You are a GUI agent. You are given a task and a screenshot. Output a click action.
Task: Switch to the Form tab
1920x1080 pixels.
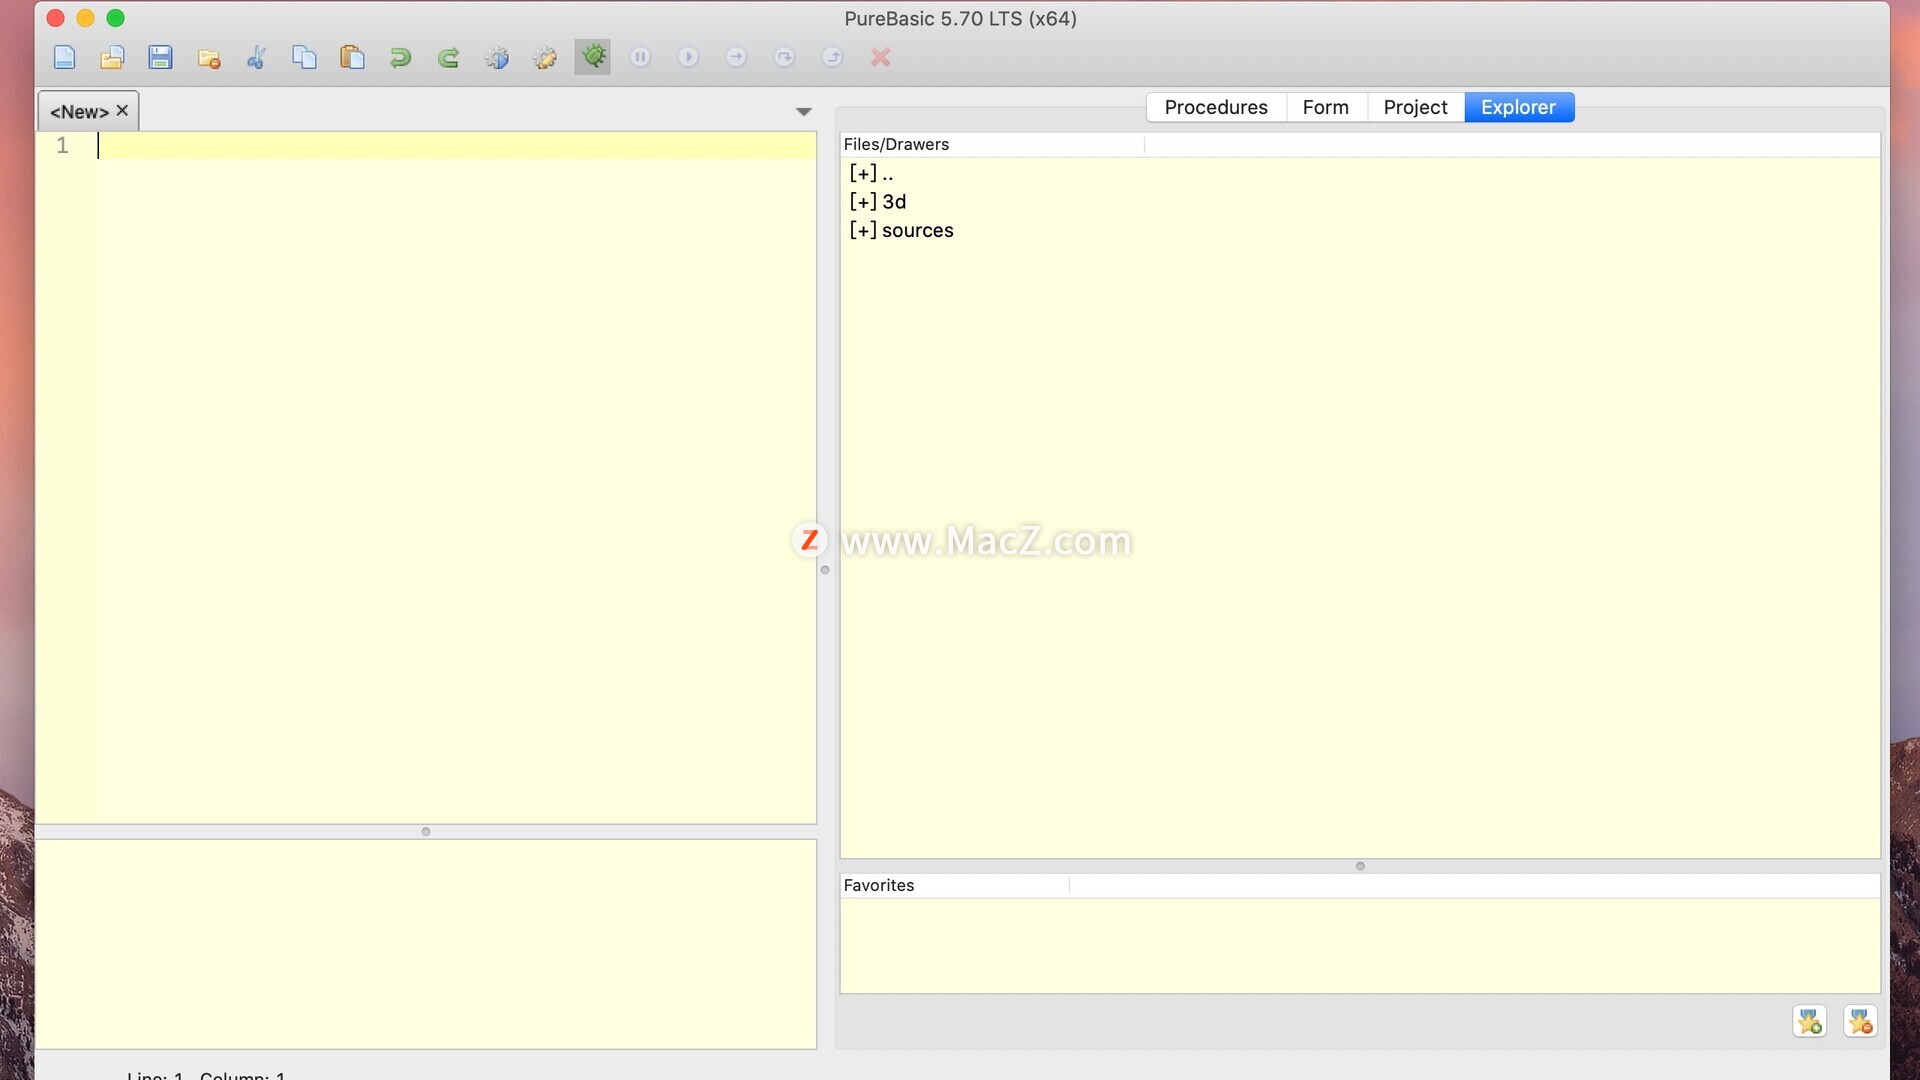pos(1326,107)
